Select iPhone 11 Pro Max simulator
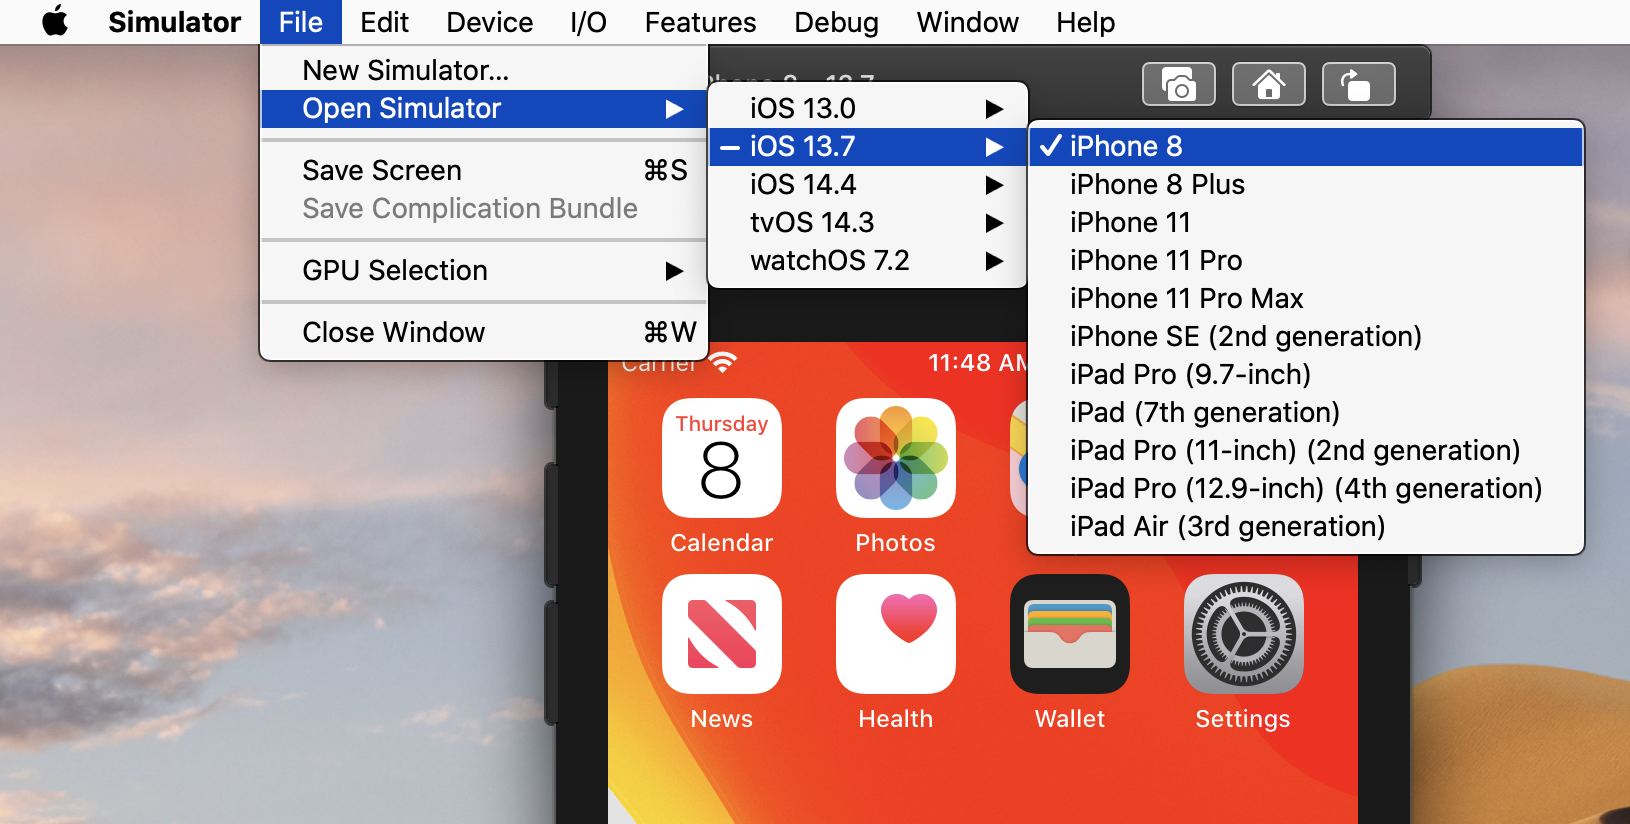This screenshot has height=824, width=1630. 1306,298
